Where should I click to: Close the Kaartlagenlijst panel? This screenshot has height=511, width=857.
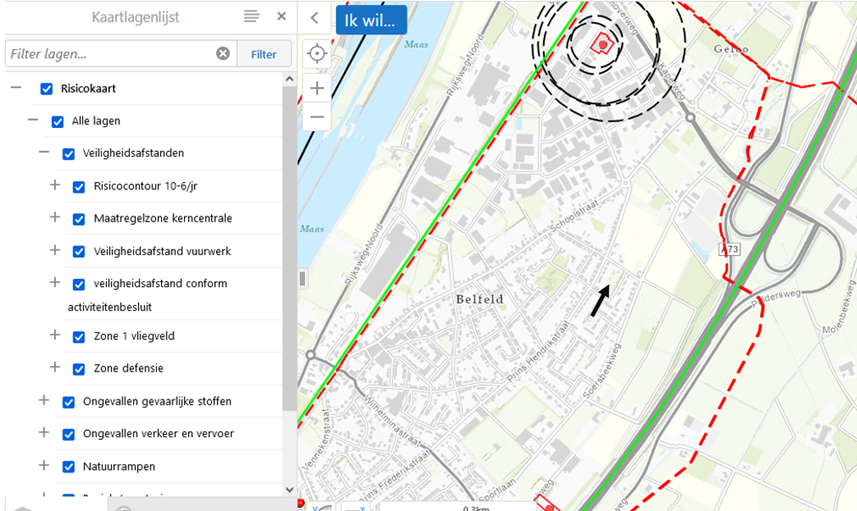281,16
